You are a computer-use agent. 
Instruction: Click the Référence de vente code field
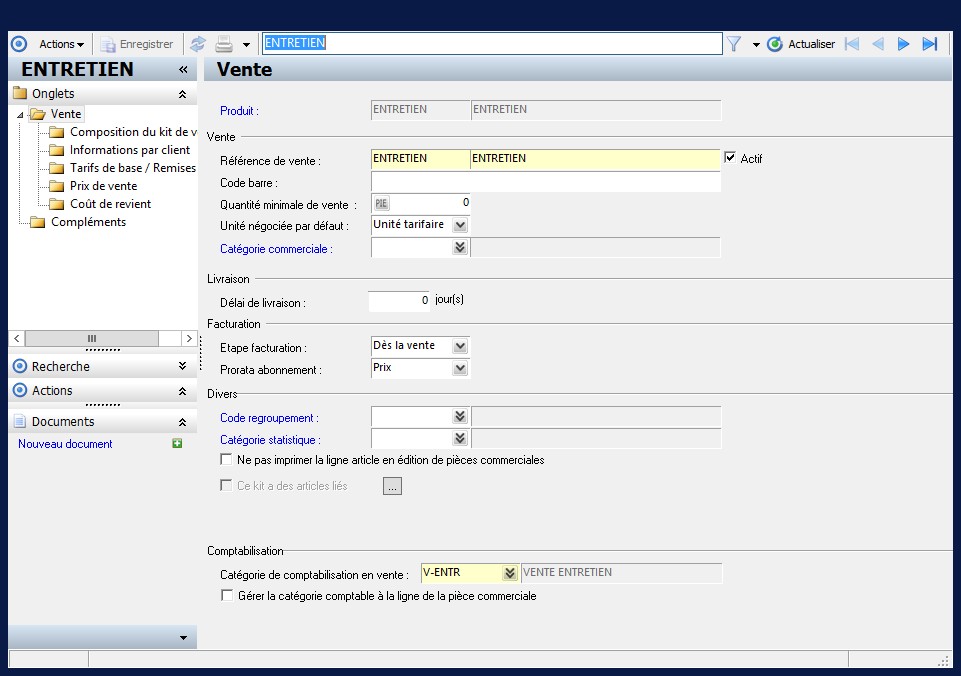pyautogui.click(x=420, y=159)
